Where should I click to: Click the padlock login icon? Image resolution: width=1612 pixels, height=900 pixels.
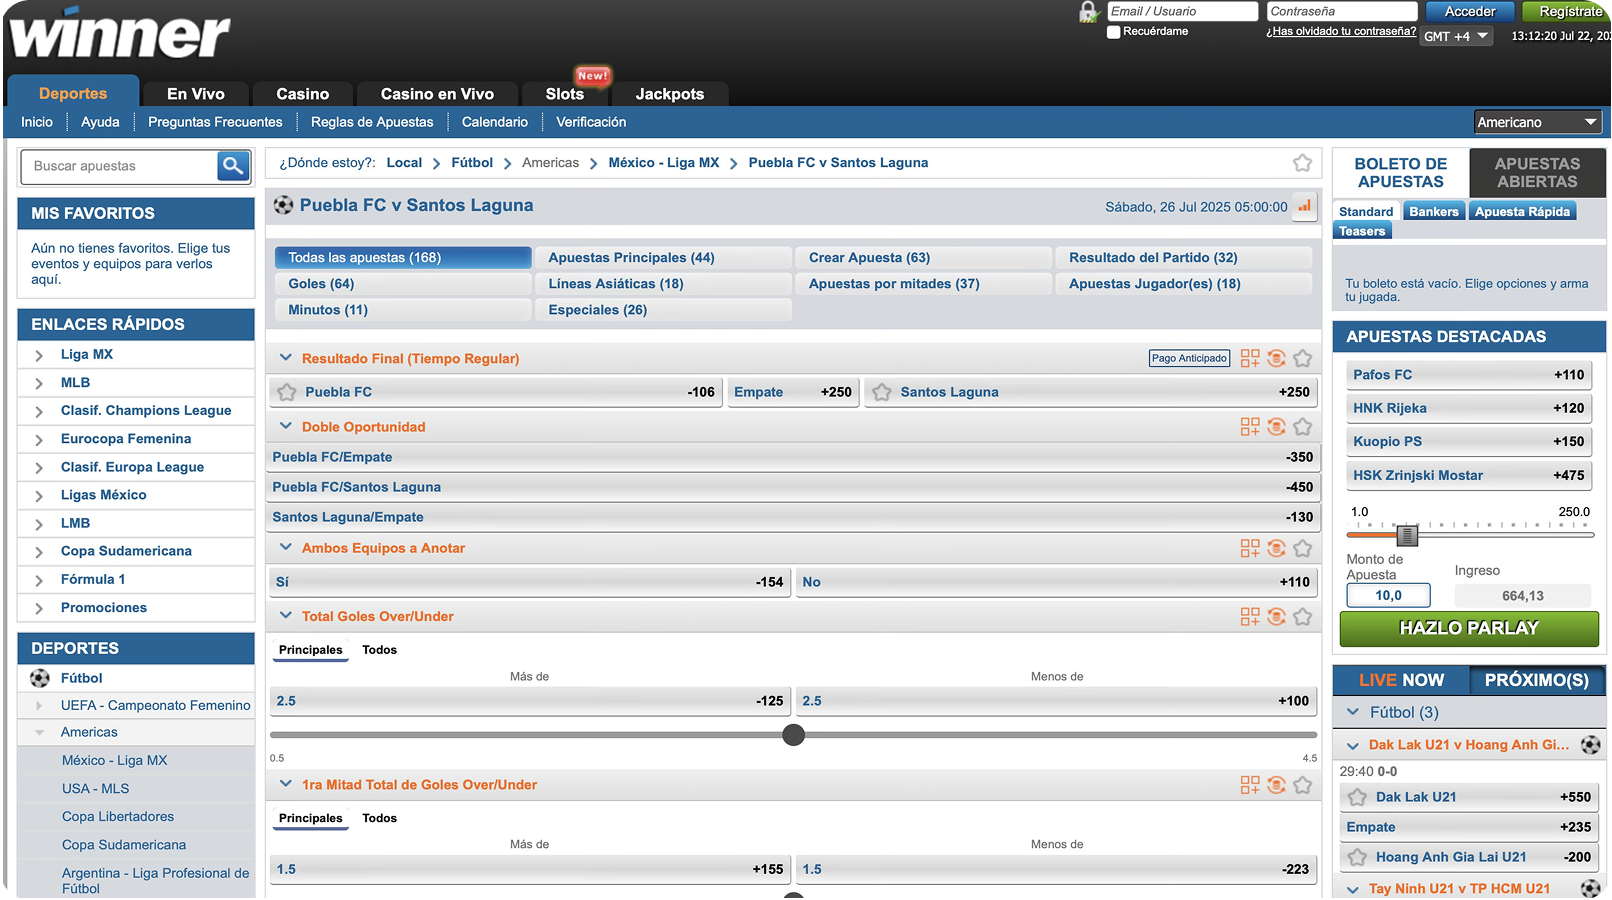1088,13
